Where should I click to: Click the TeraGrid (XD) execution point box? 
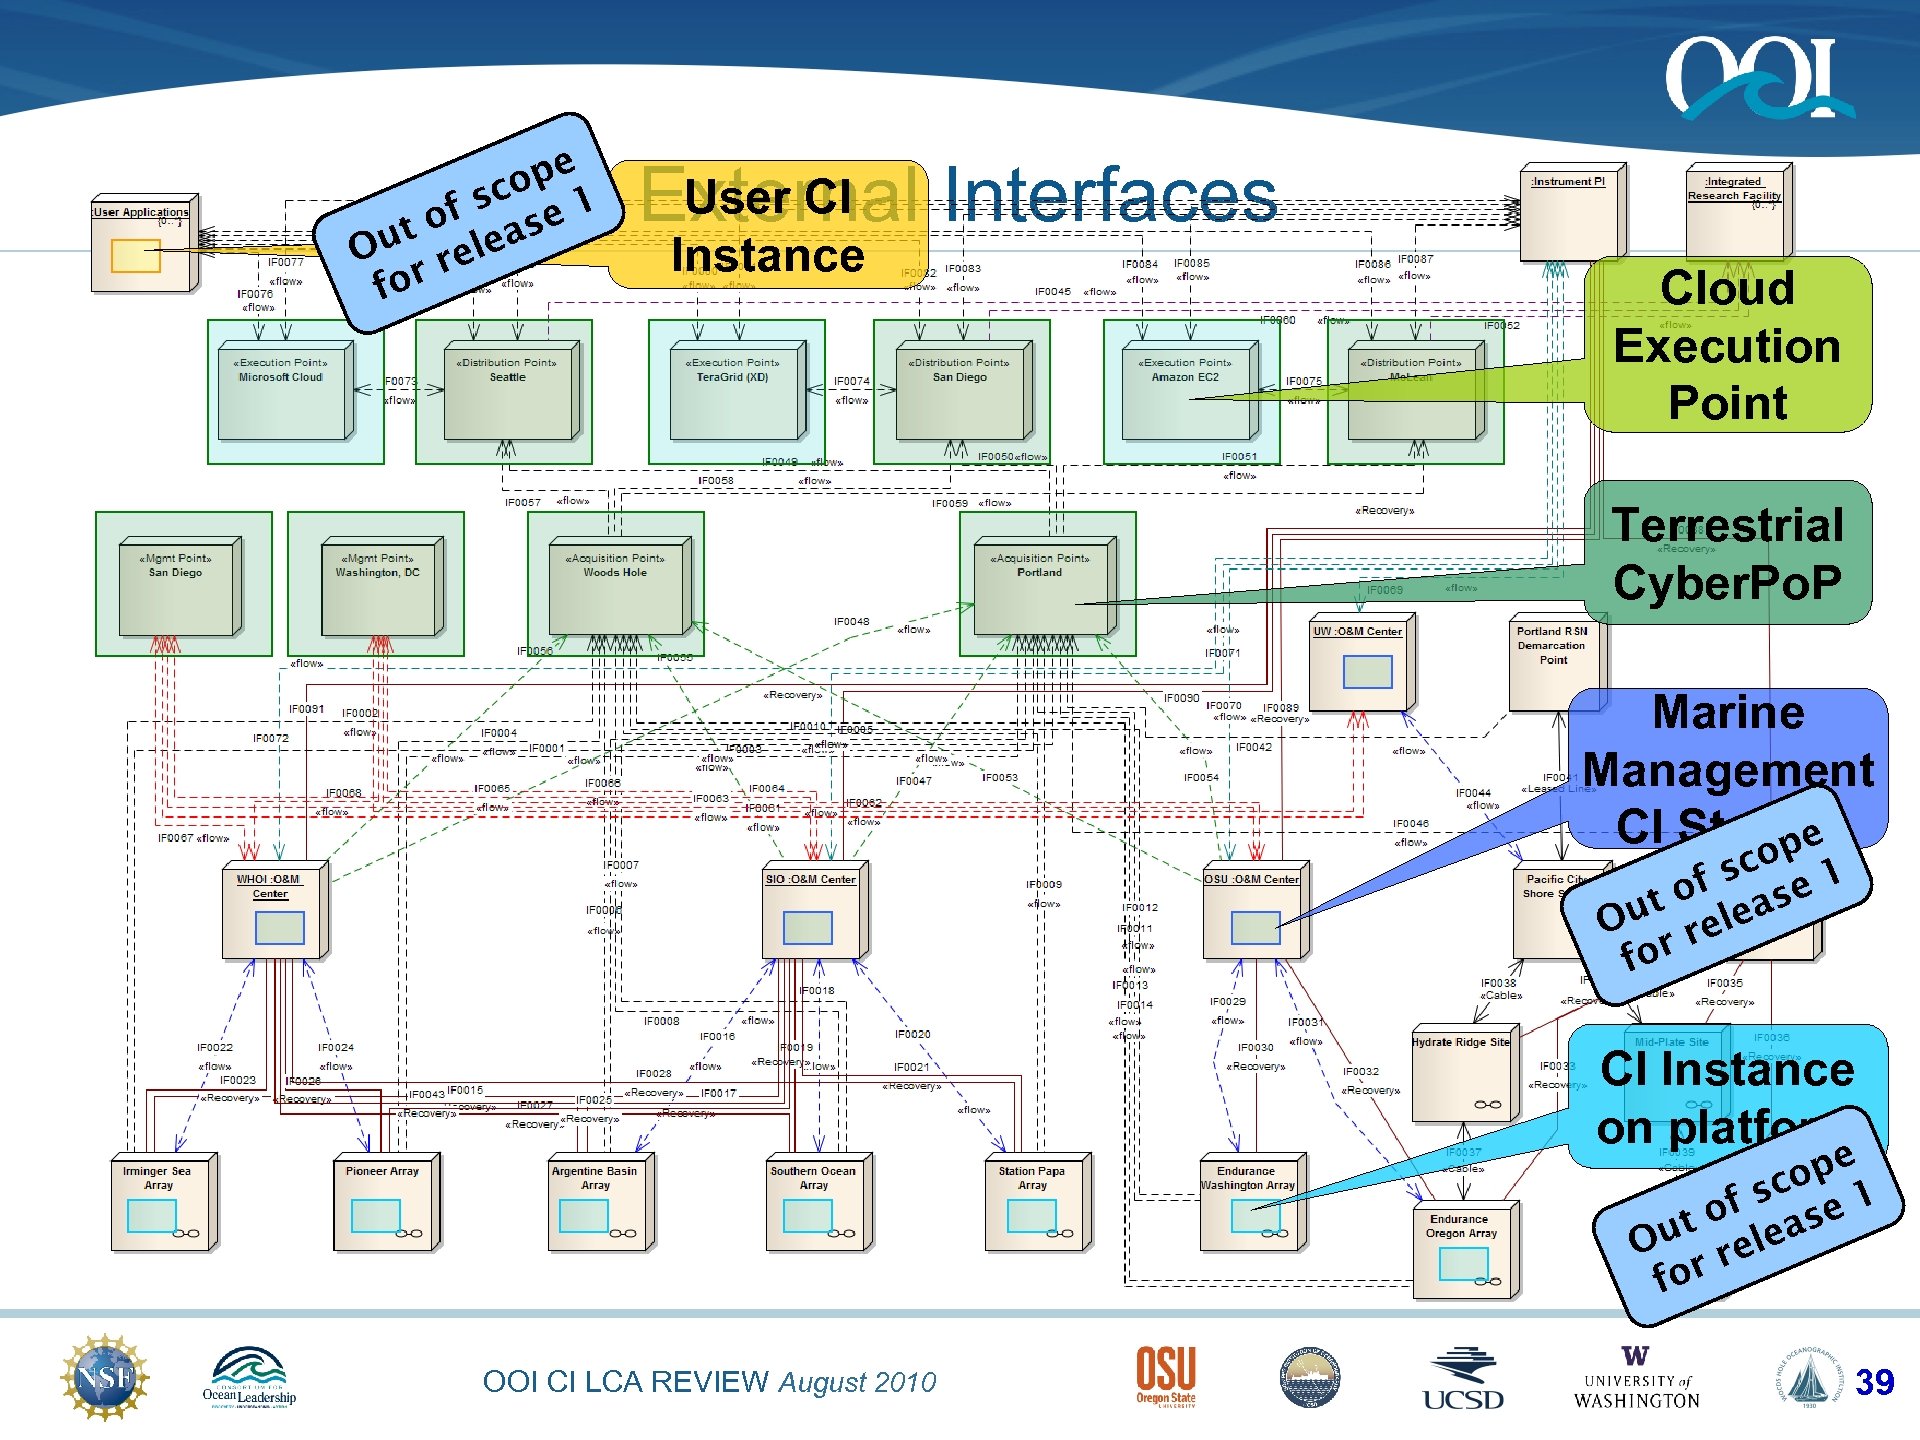(x=735, y=392)
